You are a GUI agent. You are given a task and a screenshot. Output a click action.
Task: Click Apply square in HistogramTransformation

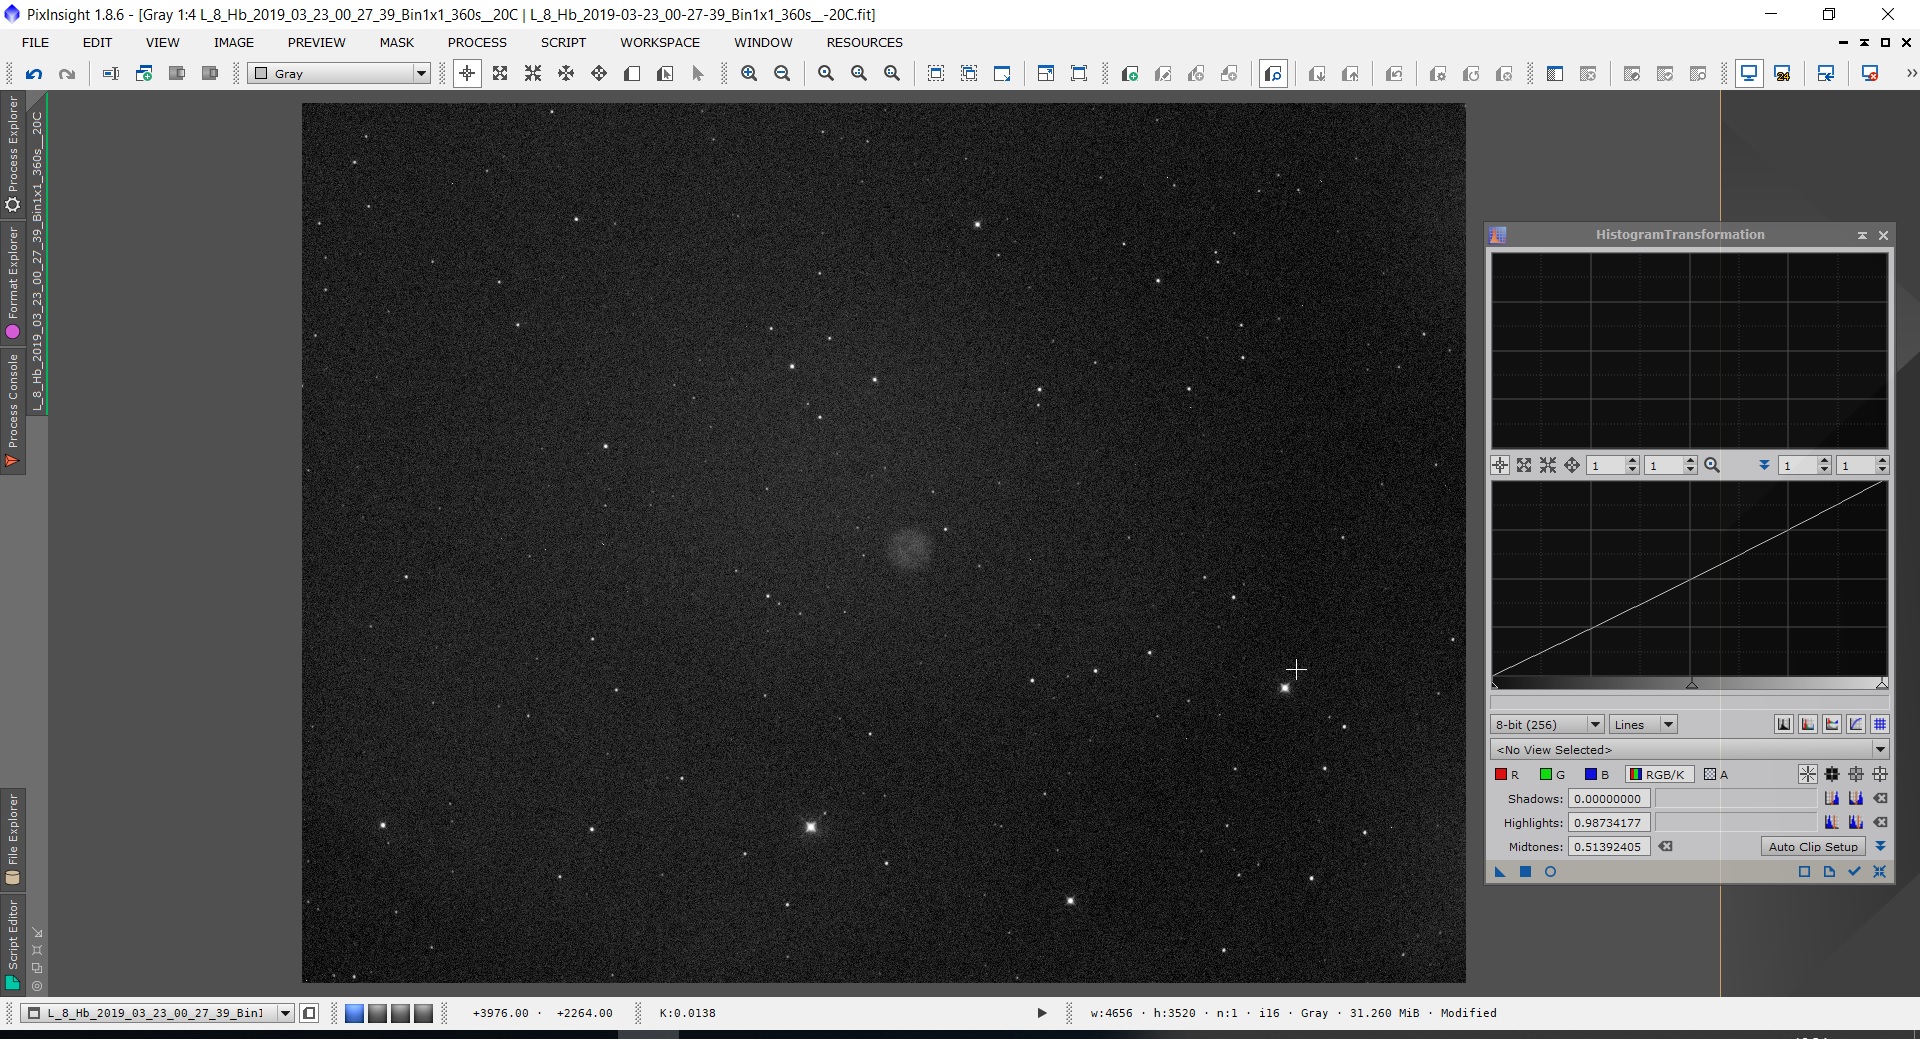[1525, 872]
